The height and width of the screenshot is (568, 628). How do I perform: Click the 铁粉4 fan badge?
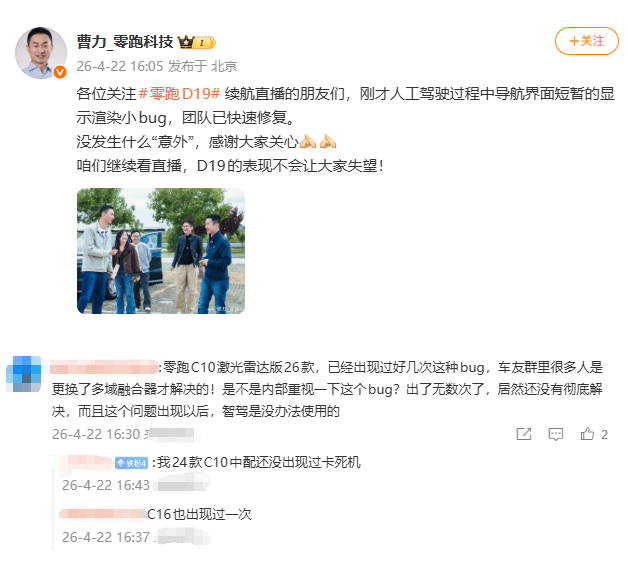131,463
